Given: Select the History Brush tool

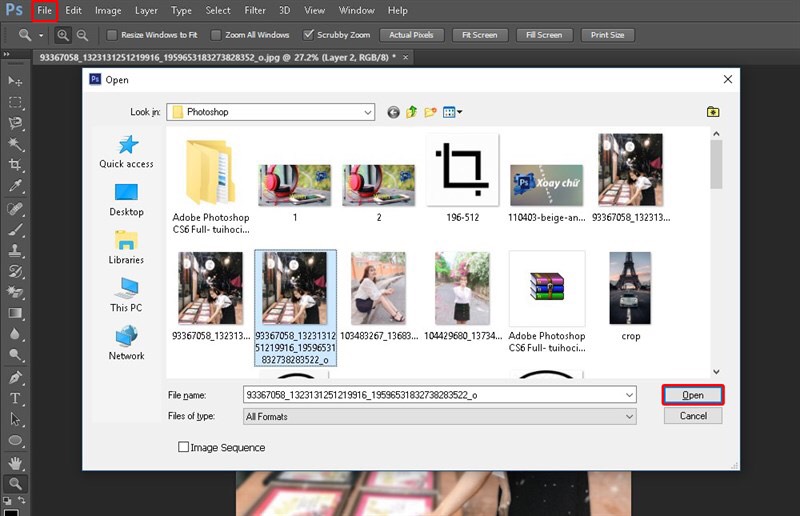Looking at the screenshot, I should point(15,271).
